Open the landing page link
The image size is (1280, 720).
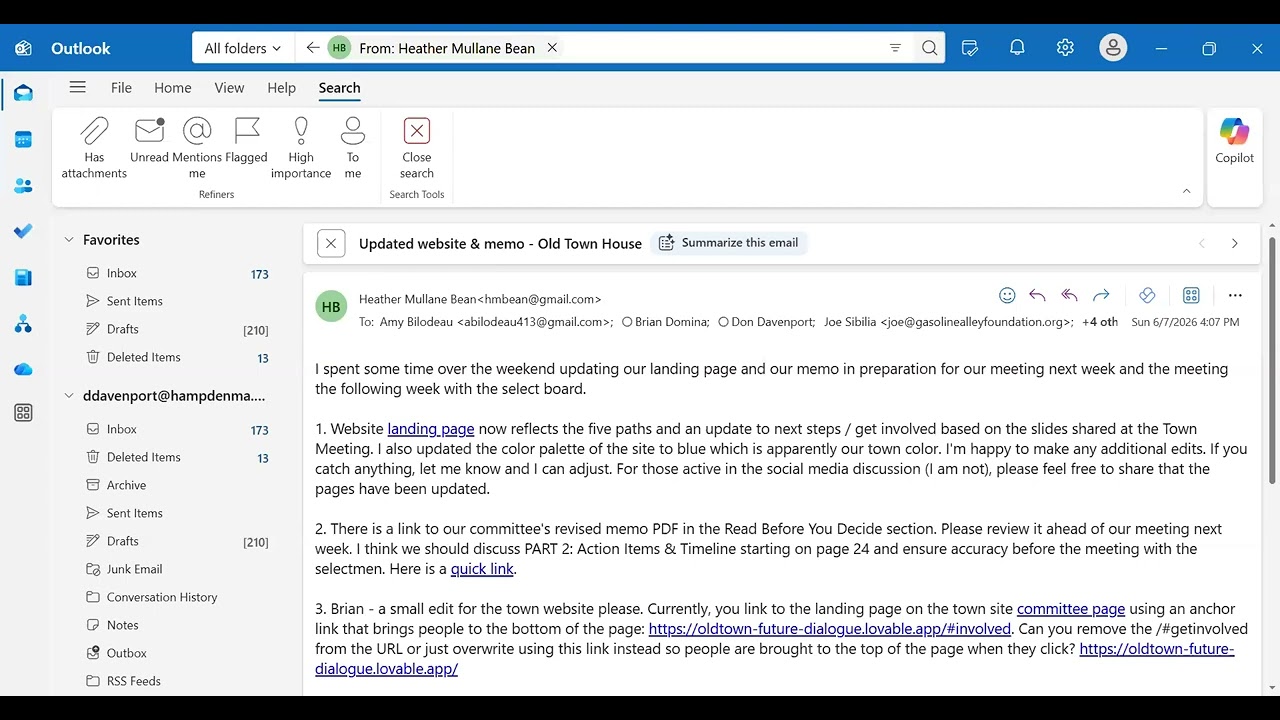(x=431, y=429)
